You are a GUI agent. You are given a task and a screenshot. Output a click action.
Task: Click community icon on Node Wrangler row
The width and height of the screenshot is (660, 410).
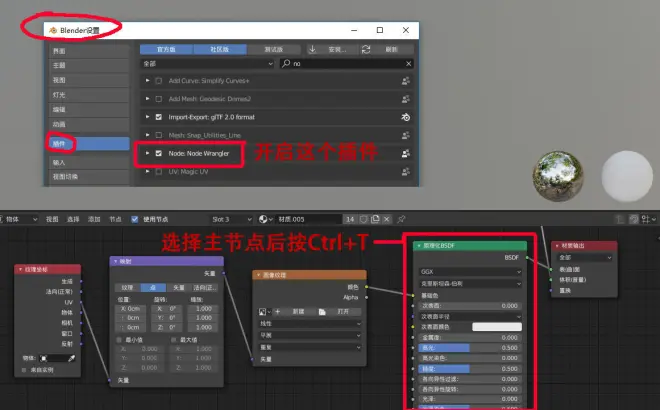[406, 154]
